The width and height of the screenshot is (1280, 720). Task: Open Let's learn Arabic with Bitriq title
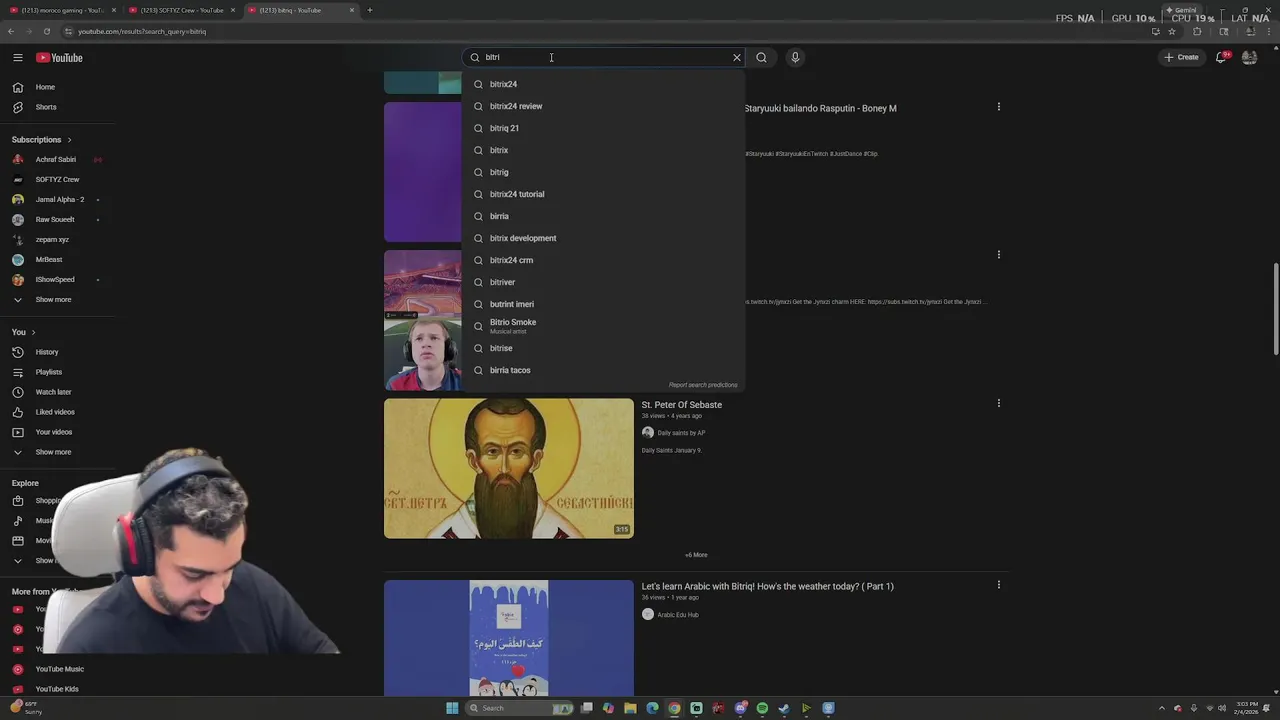(767, 586)
